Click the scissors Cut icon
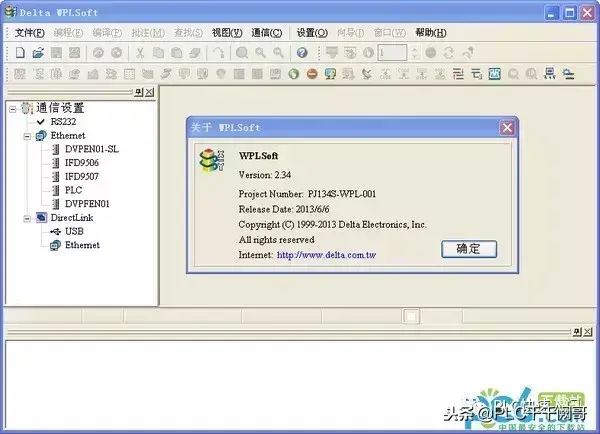 point(140,52)
